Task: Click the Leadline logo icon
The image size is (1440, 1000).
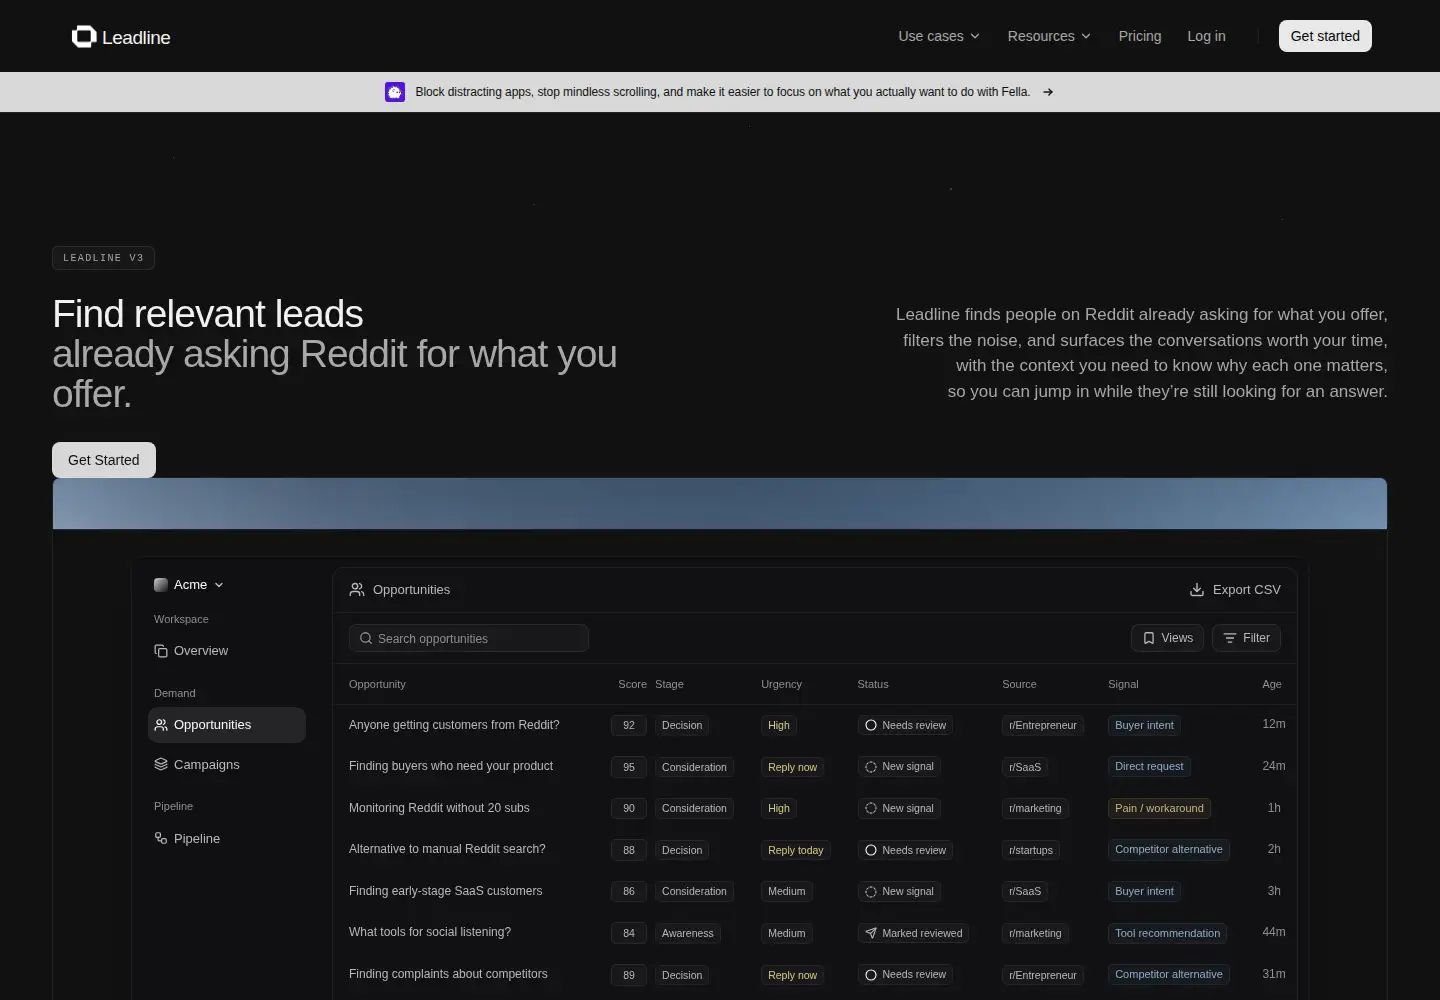Action: [83, 37]
